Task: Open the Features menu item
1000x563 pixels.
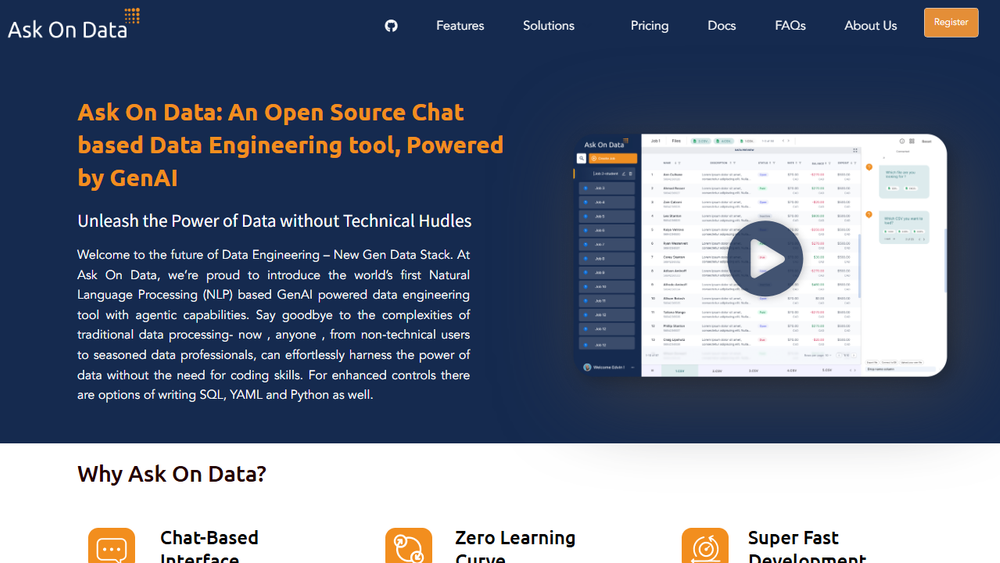Action: pos(460,26)
